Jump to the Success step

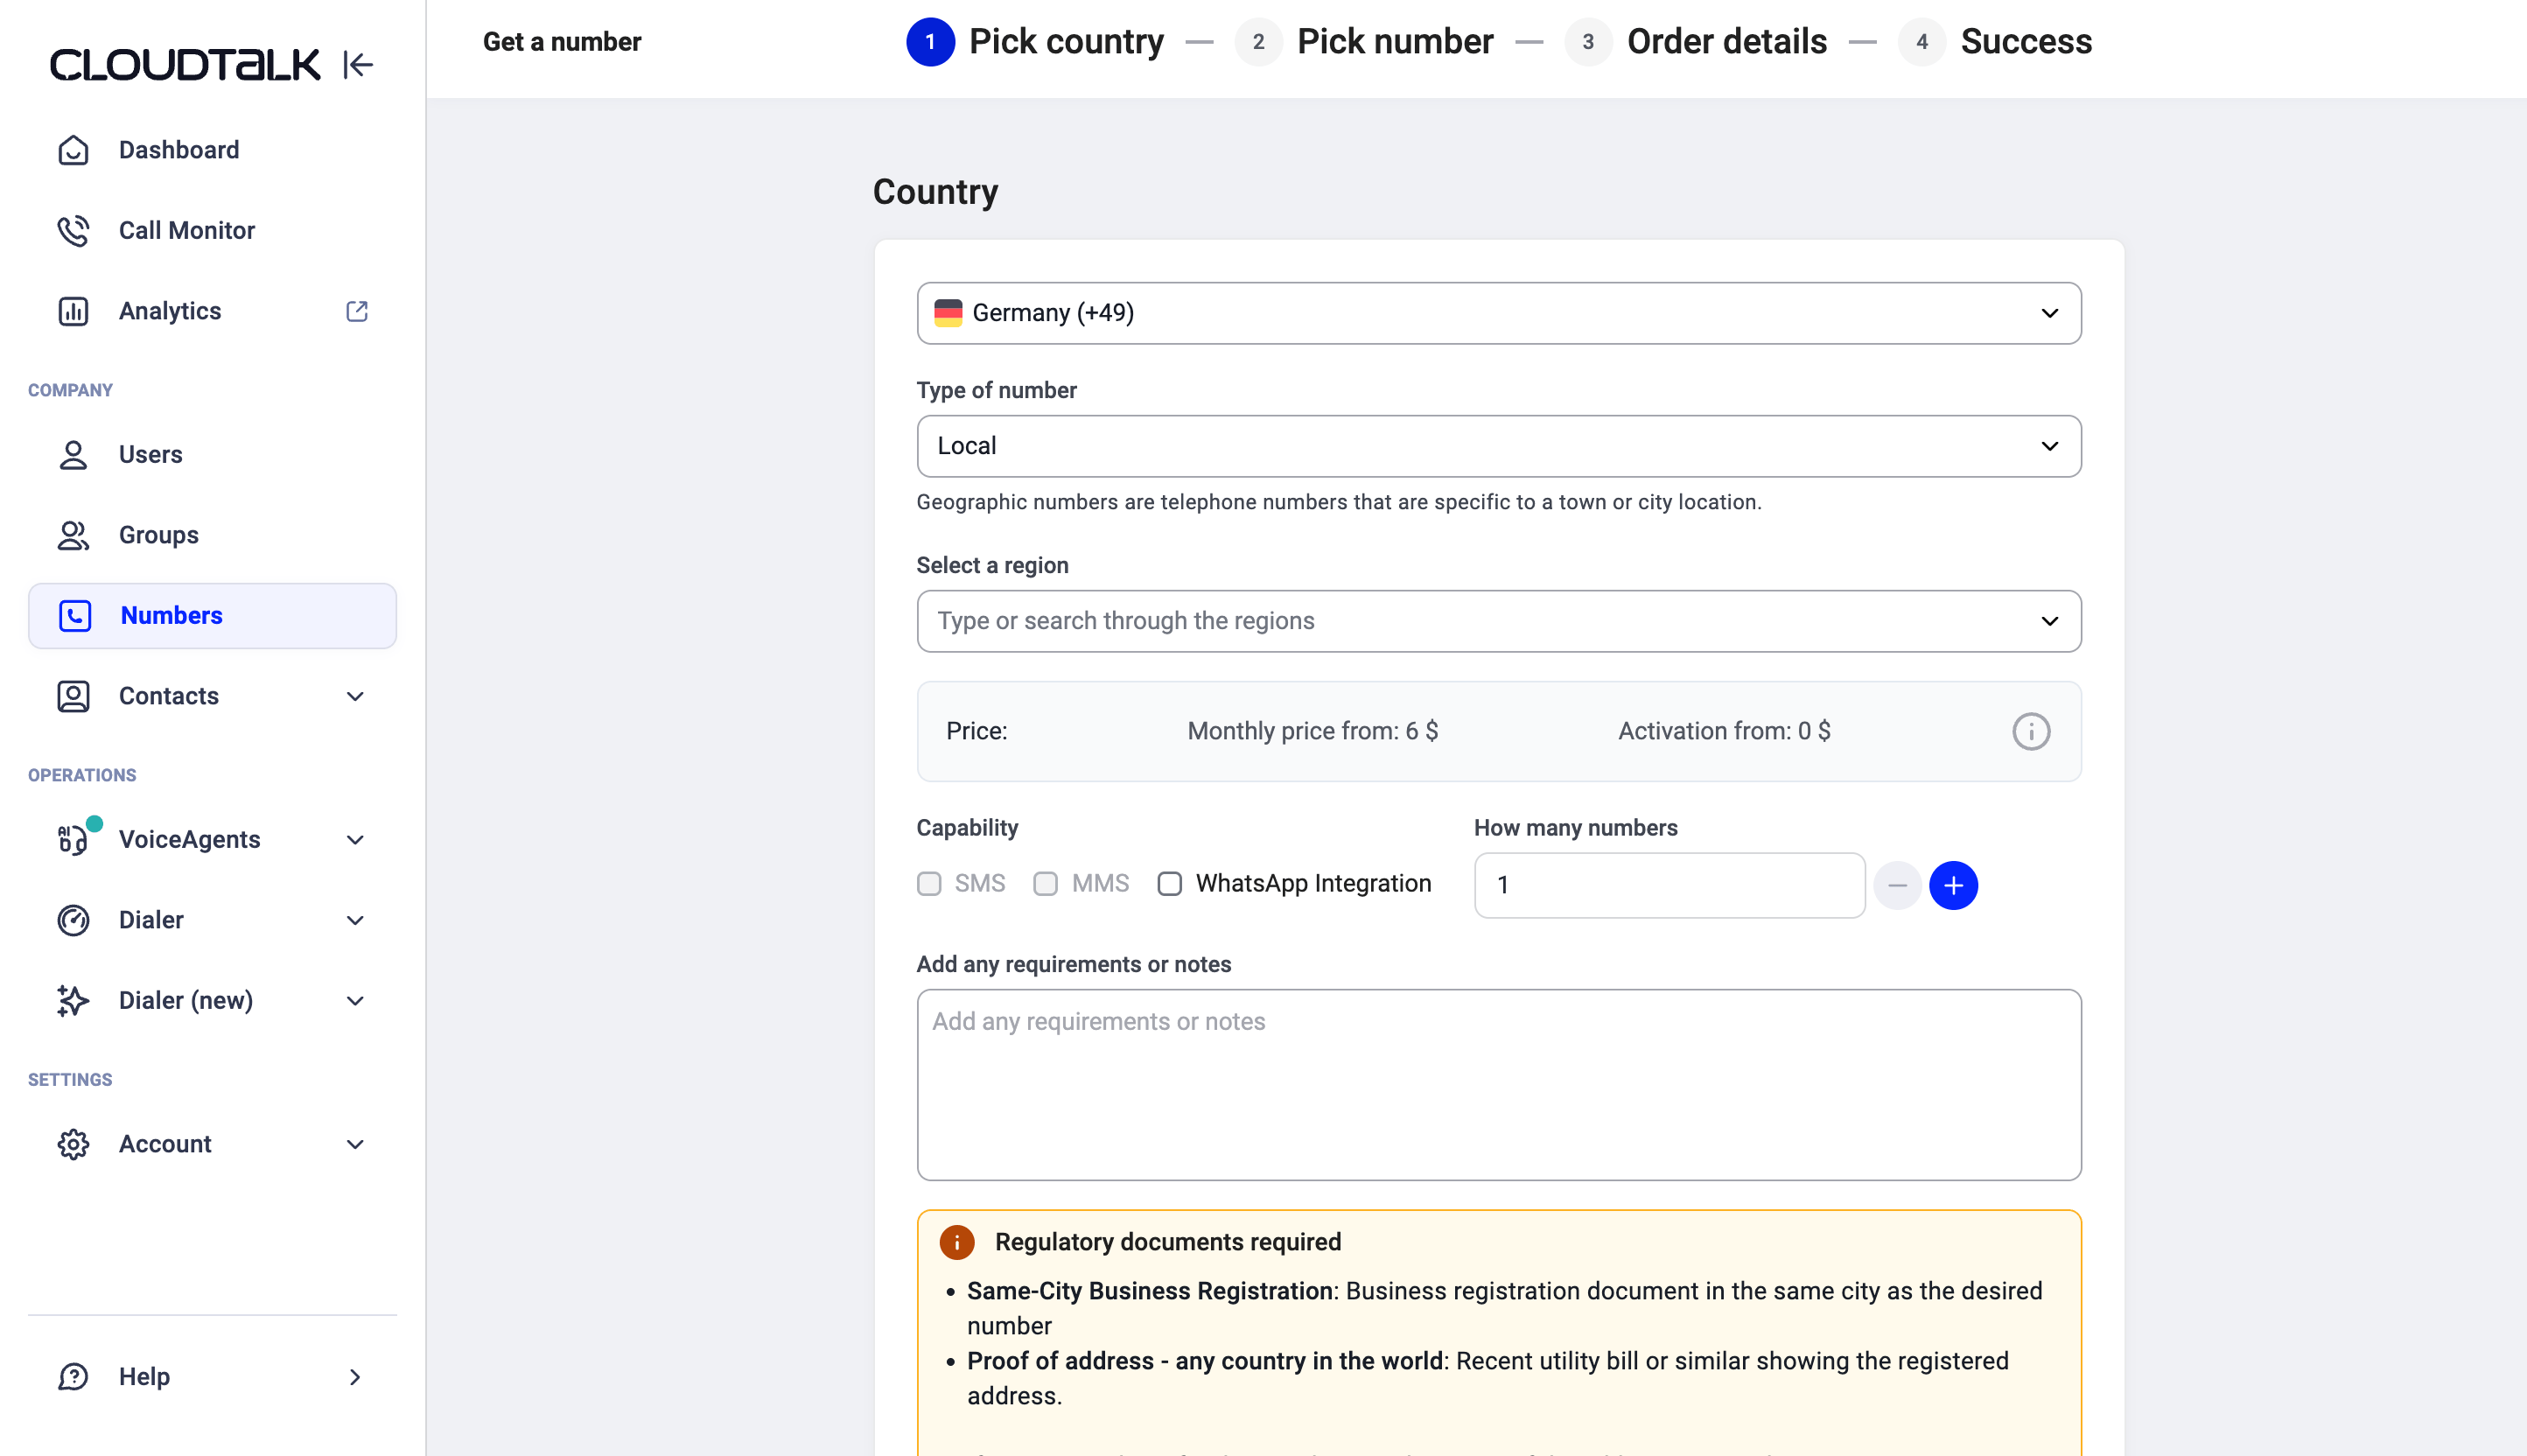tap(1995, 42)
